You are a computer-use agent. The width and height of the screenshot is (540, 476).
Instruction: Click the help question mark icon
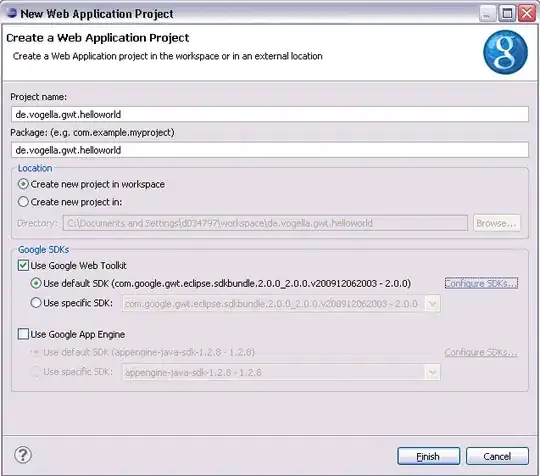click(x=23, y=455)
